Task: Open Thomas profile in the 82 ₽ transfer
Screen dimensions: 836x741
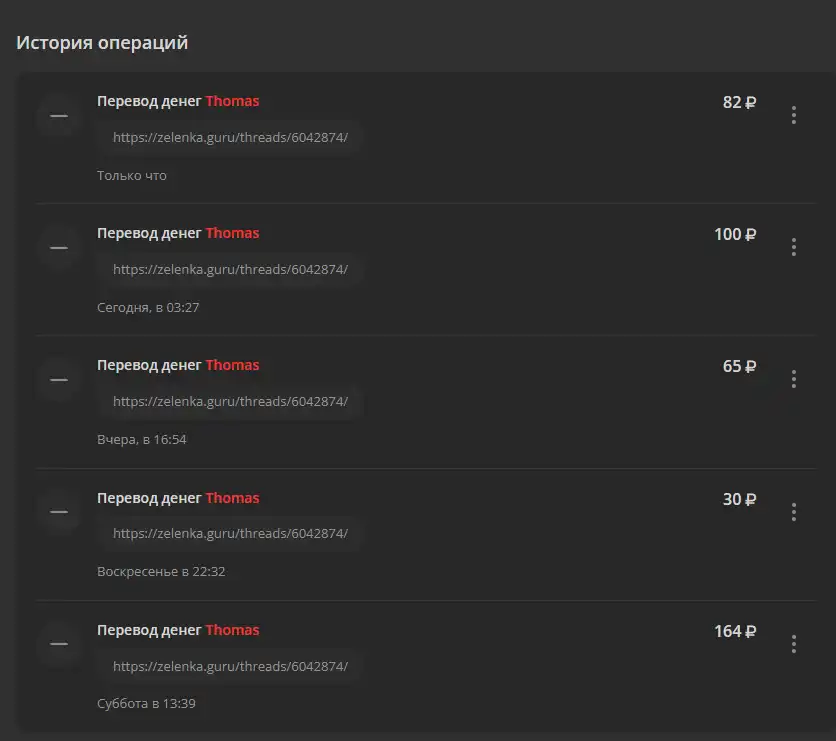Action: pos(232,101)
